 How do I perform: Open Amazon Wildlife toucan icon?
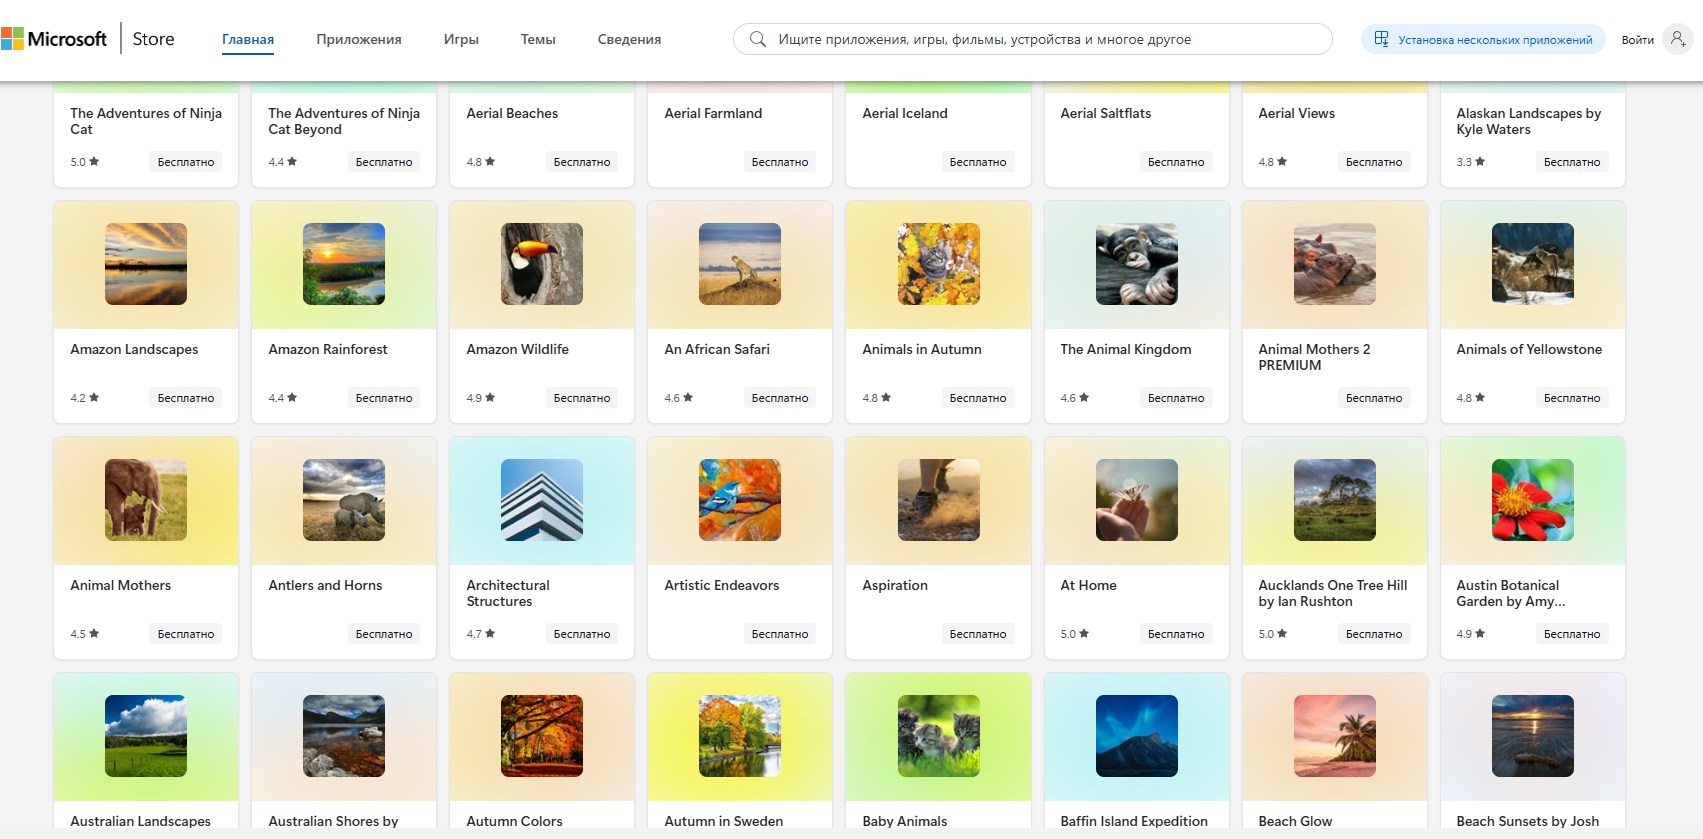542,264
